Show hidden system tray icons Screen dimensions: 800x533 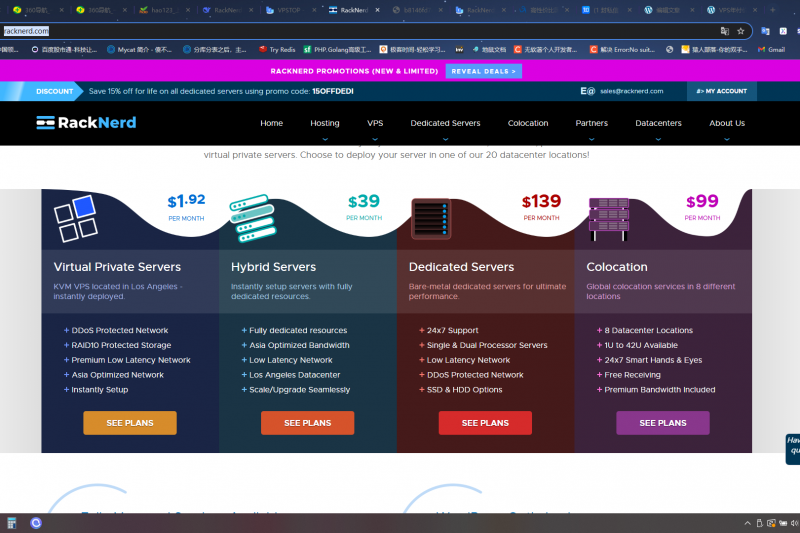coord(747,523)
